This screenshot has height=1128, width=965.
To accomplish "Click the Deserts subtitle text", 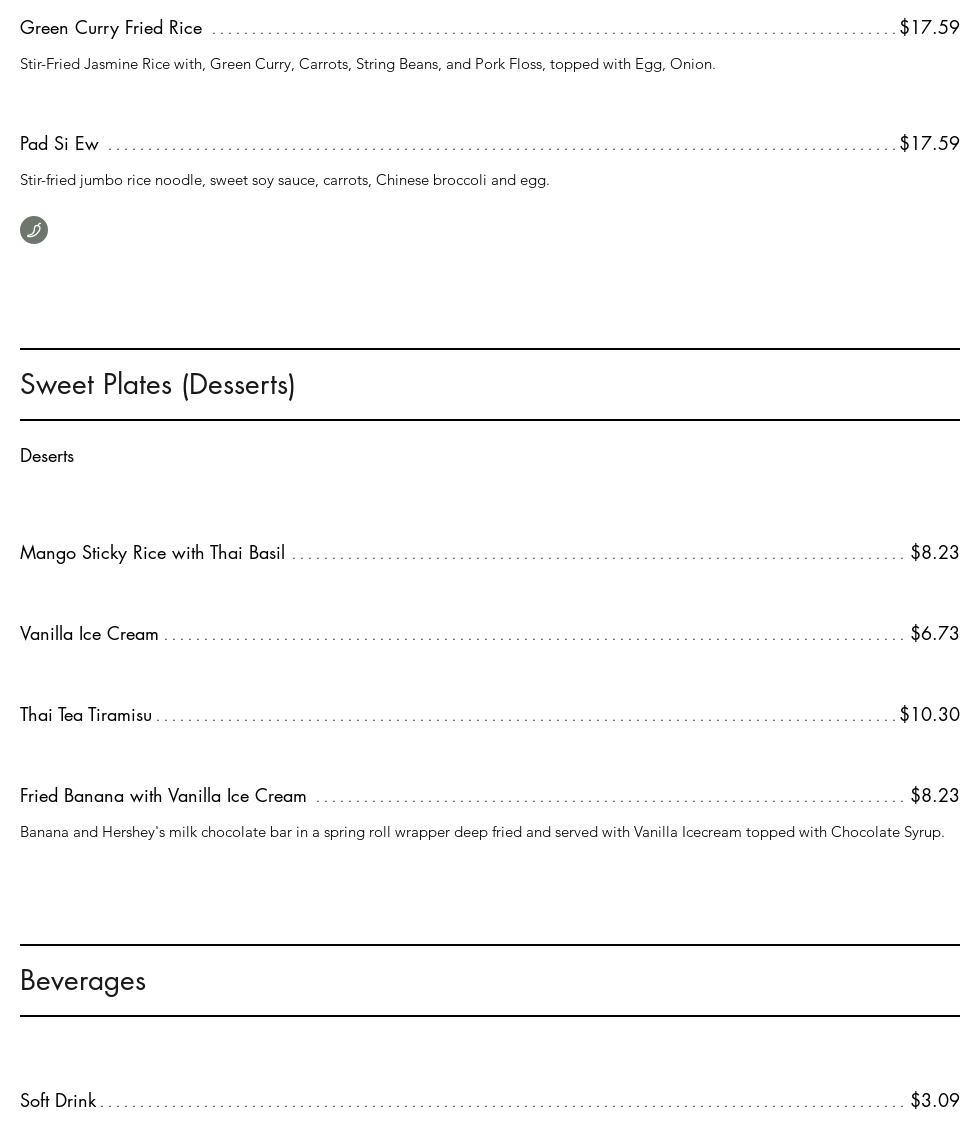I will pyautogui.click(x=47, y=456).
